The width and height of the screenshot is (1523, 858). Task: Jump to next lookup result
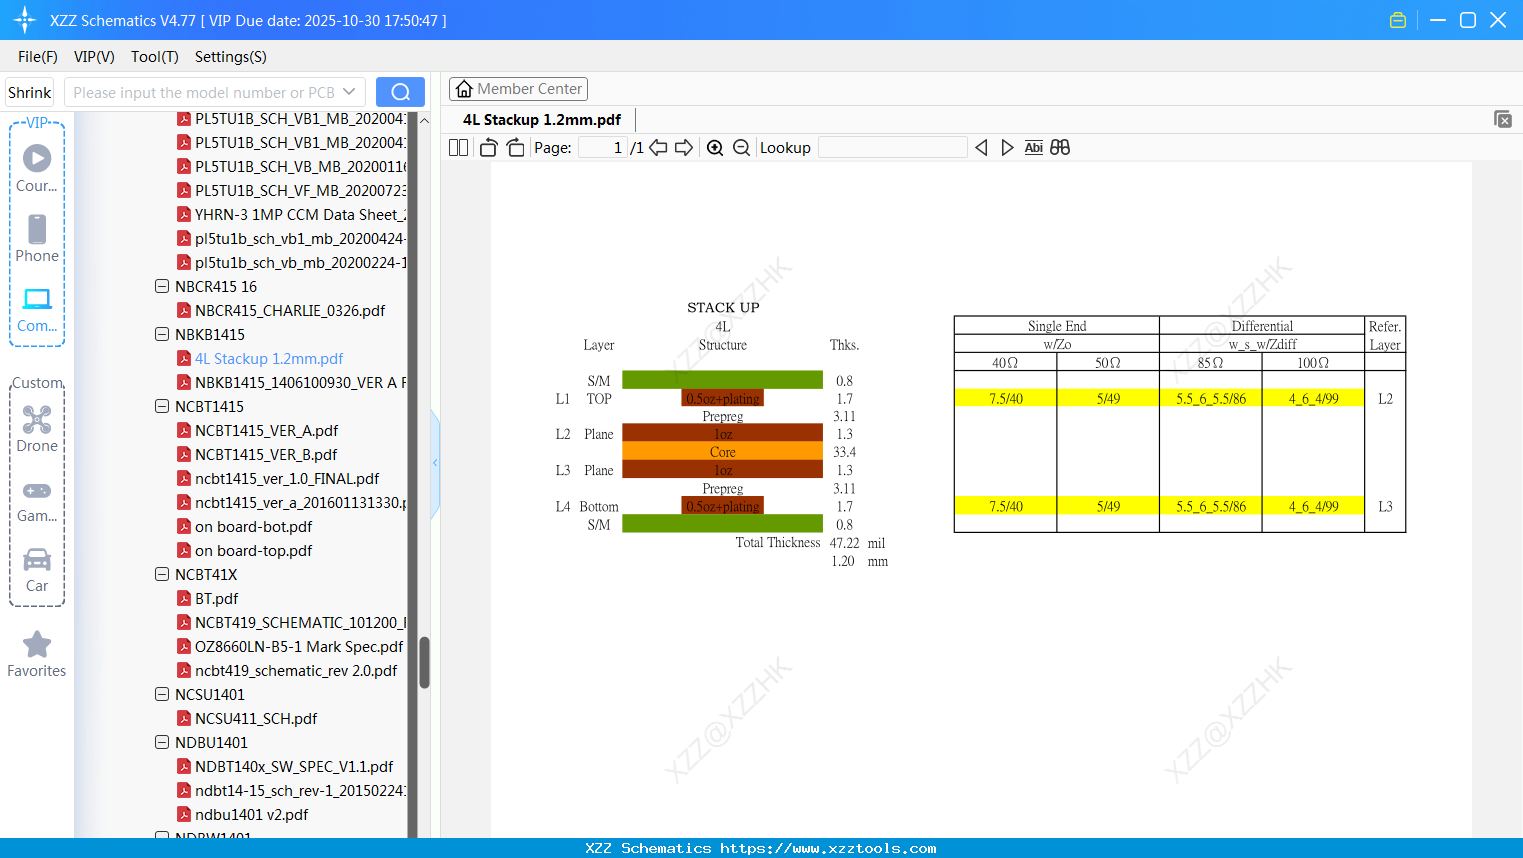1007,148
